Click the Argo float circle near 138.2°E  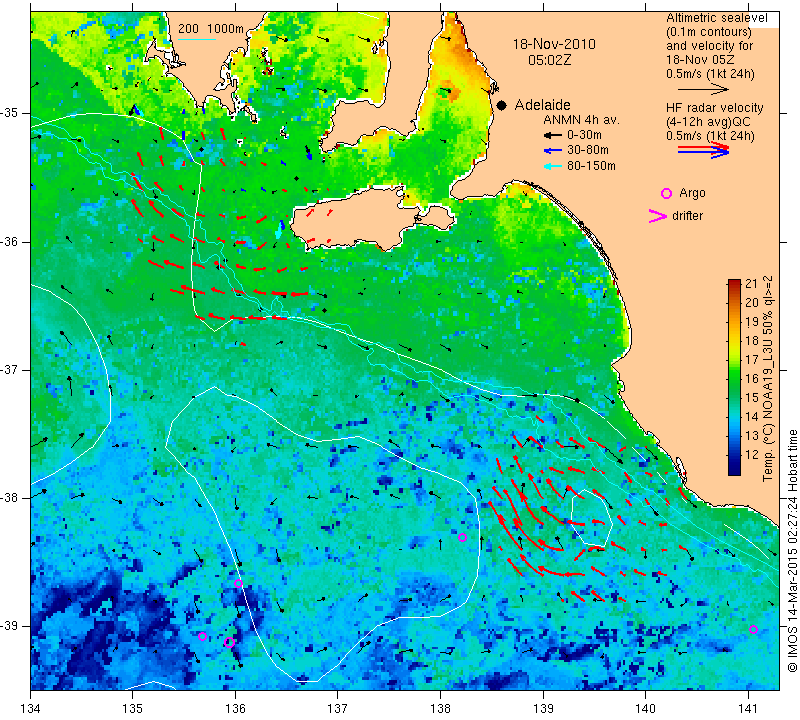(462, 537)
